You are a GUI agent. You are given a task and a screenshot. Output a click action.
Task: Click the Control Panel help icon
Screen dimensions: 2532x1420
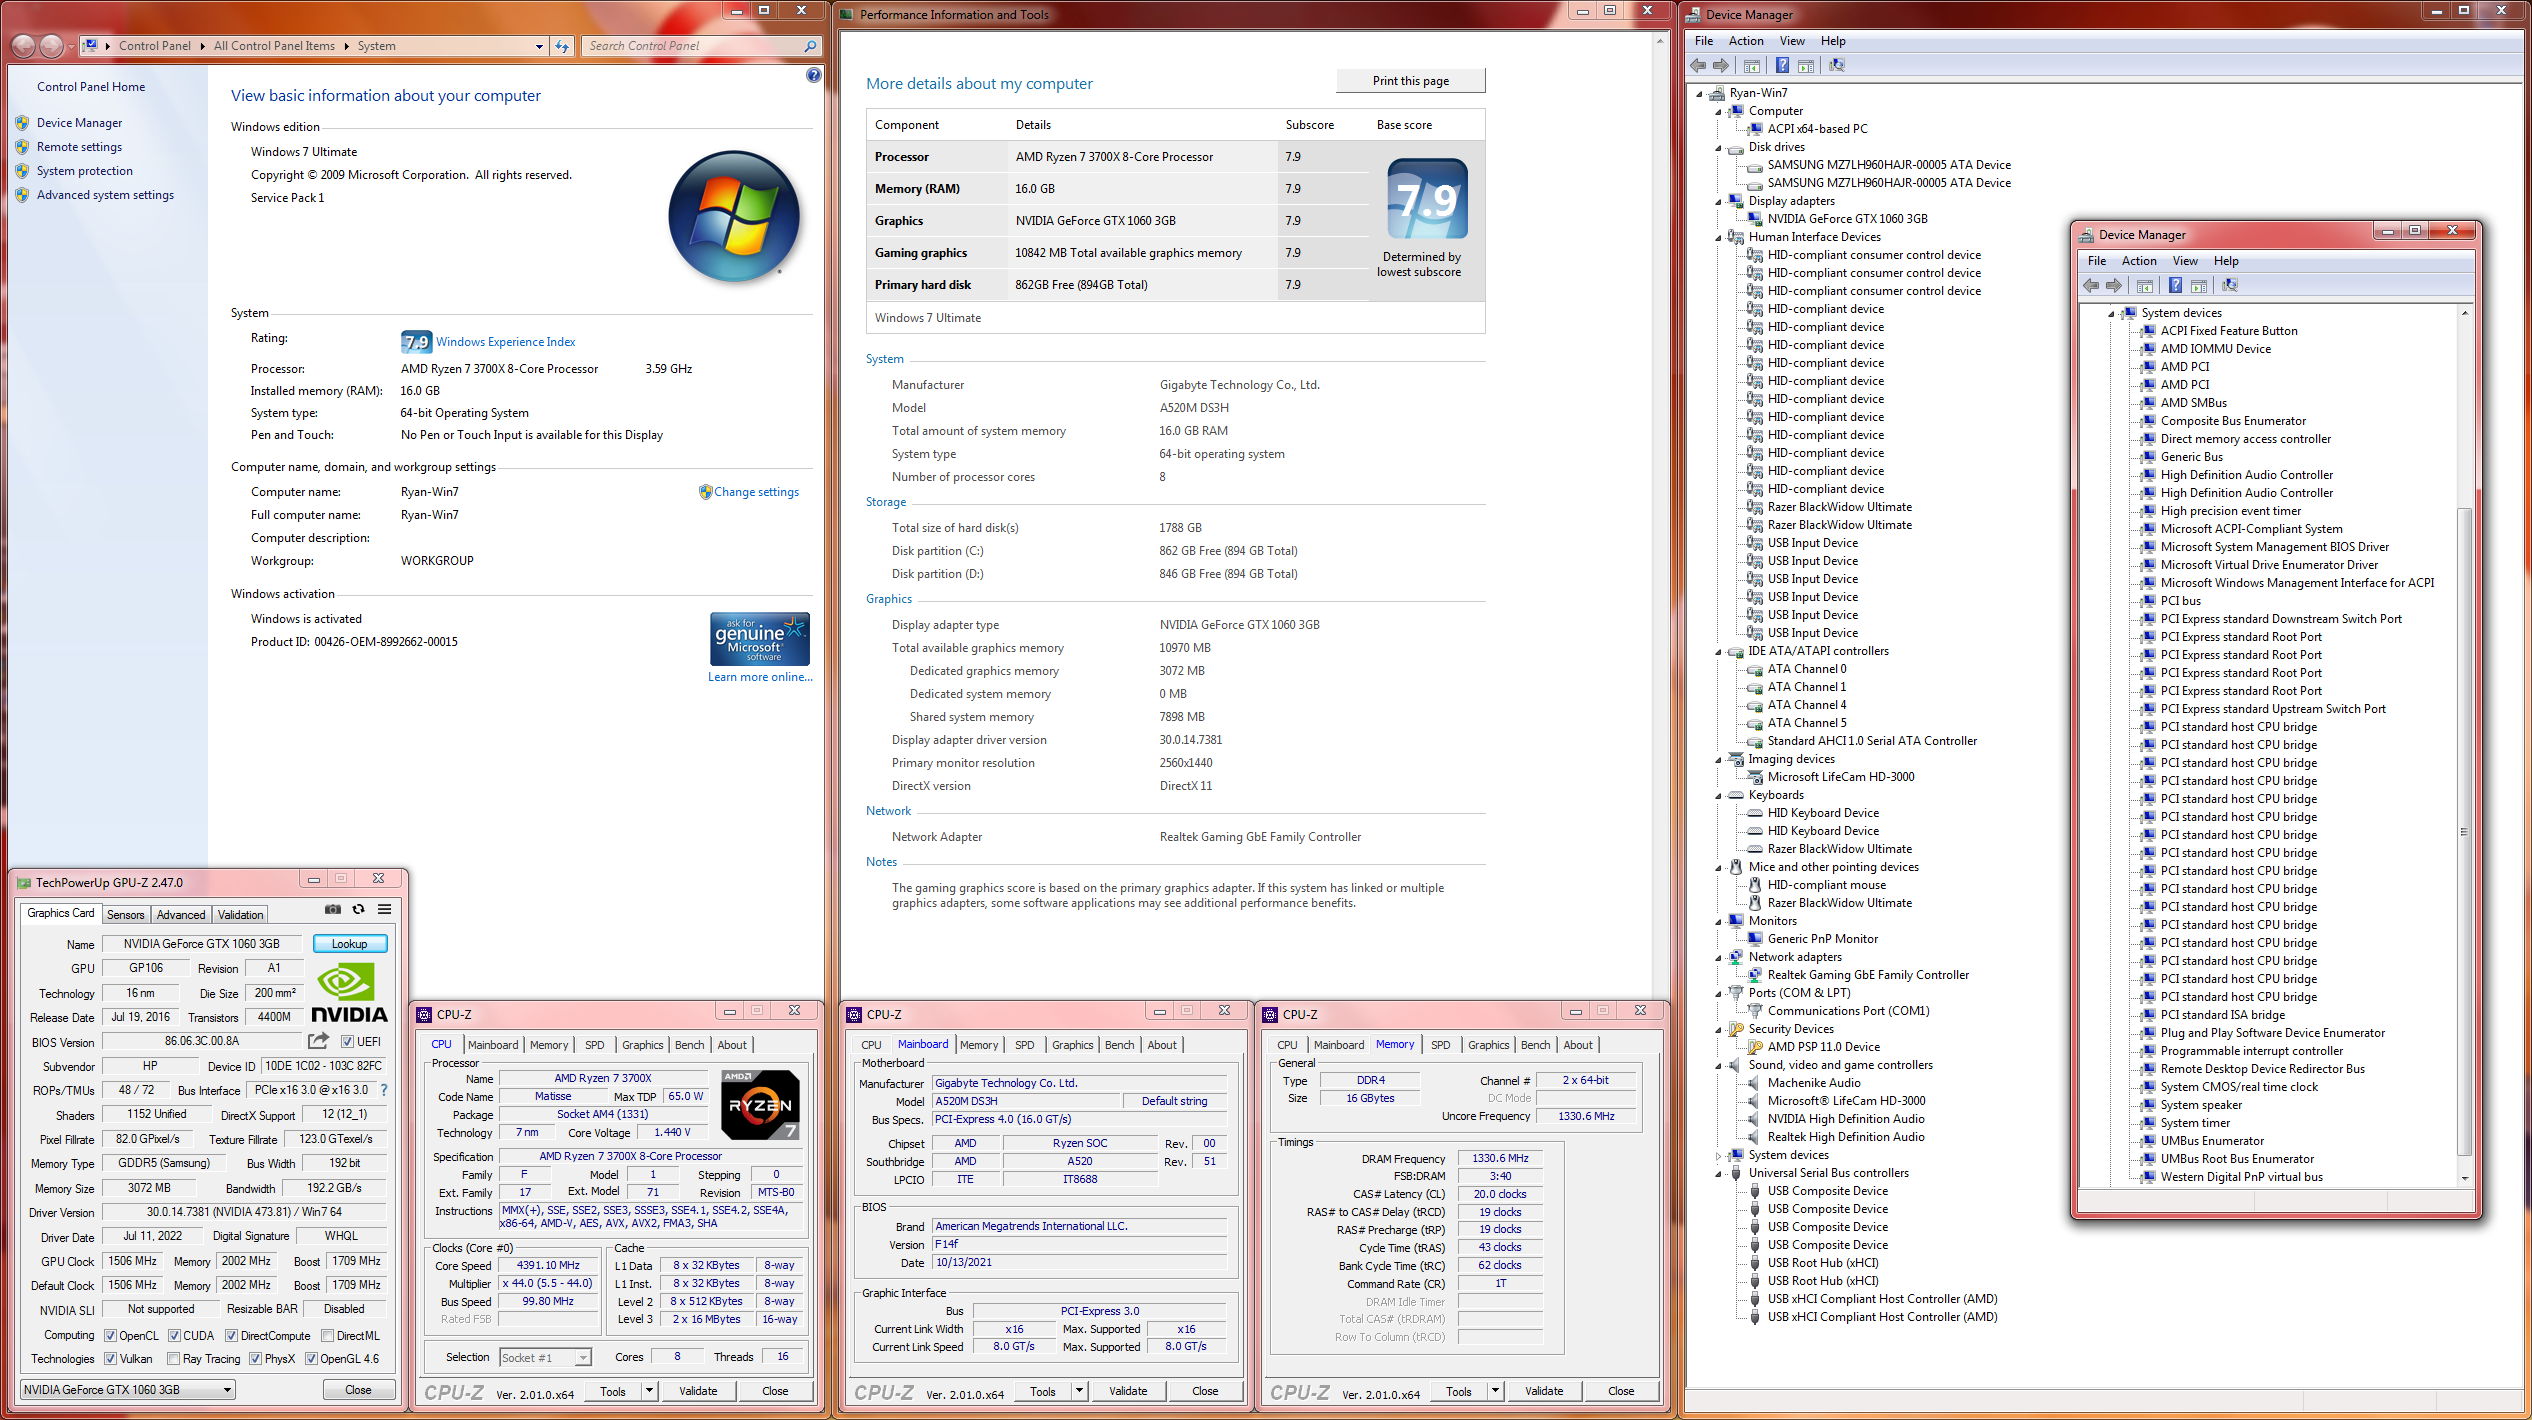[813, 75]
